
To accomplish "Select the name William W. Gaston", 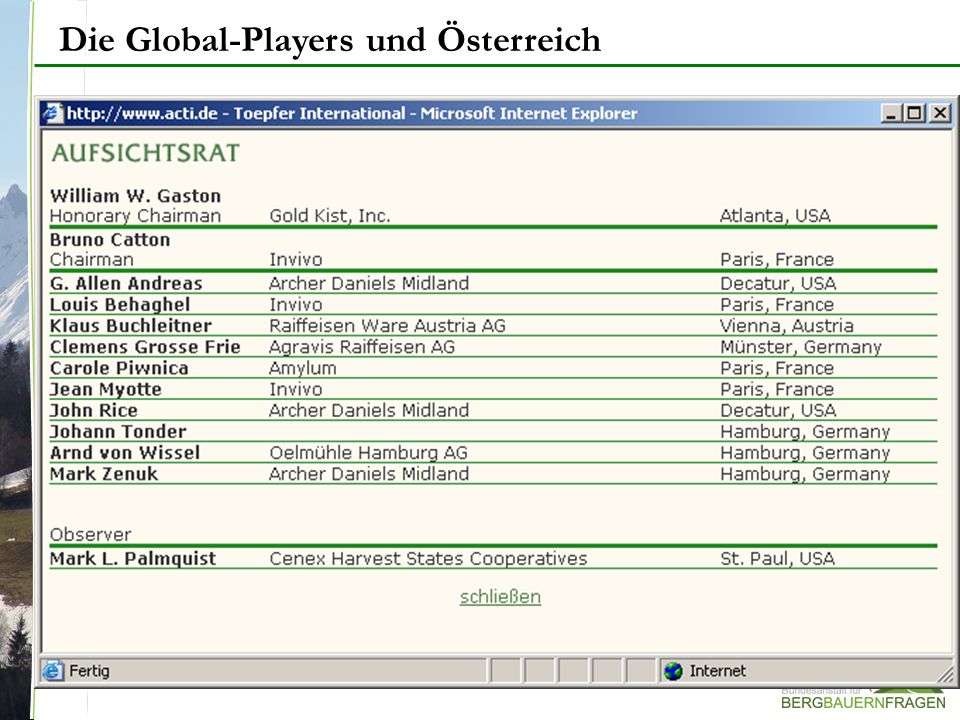I will point(135,195).
